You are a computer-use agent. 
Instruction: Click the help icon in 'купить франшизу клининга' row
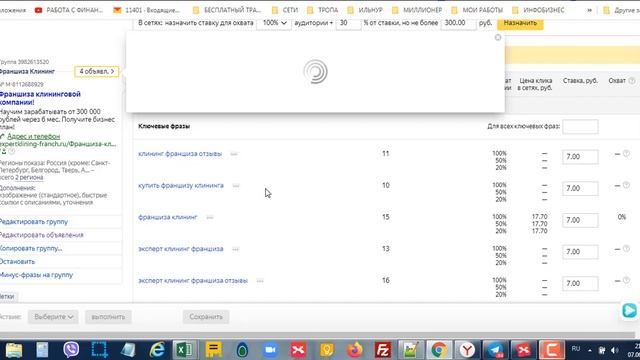click(627, 185)
